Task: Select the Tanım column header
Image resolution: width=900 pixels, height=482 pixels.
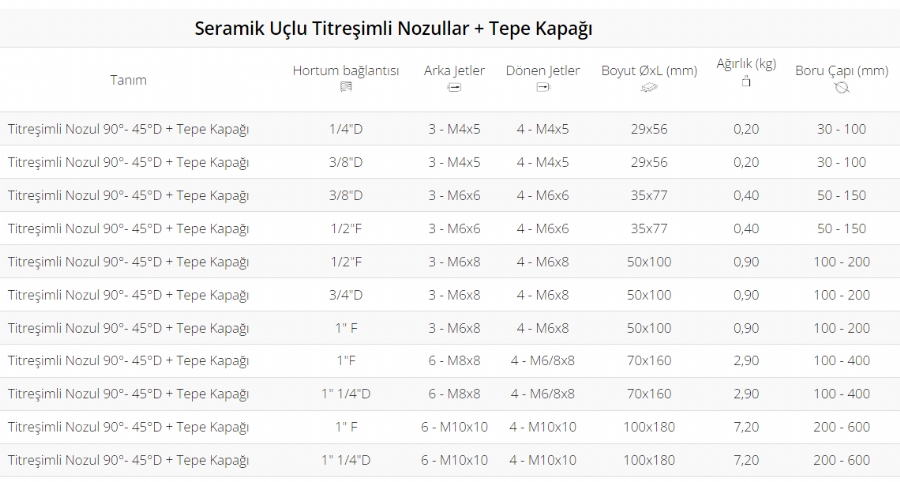Action: coord(128,80)
